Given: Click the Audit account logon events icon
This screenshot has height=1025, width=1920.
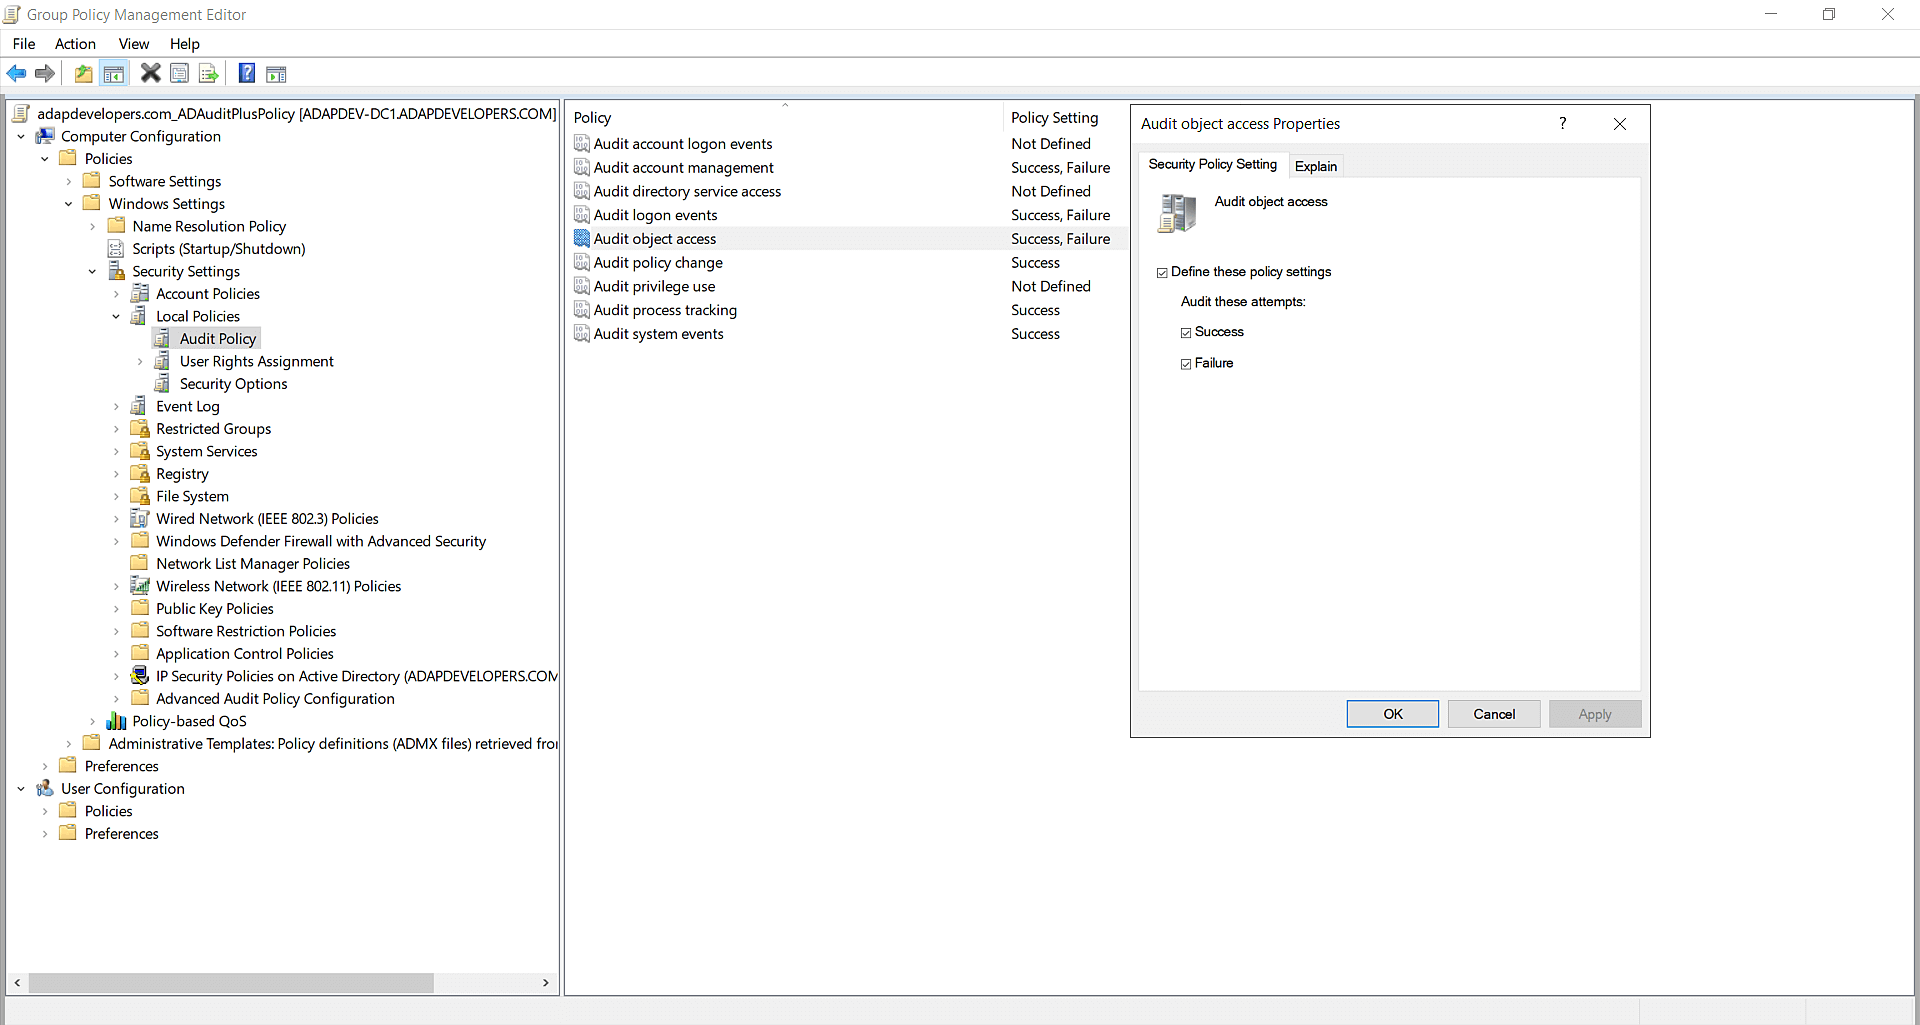Looking at the screenshot, I should [x=582, y=143].
